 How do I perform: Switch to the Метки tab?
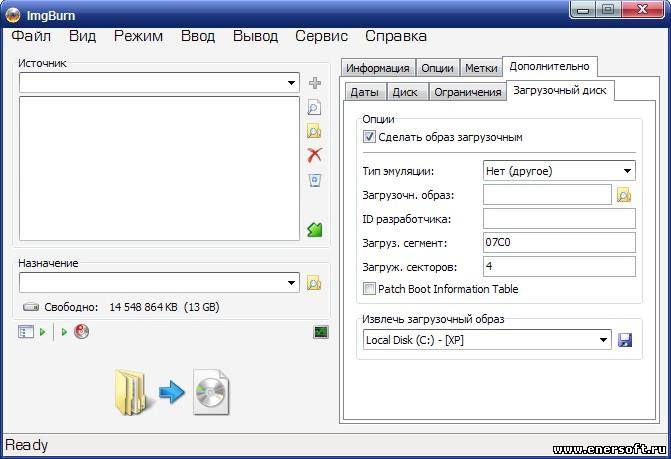tap(481, 68)
